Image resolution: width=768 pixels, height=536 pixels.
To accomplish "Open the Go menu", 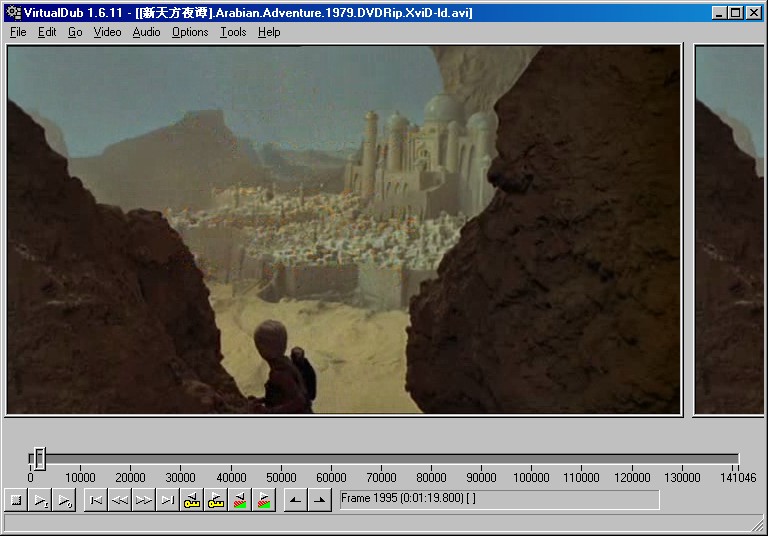I will (75, 32).
